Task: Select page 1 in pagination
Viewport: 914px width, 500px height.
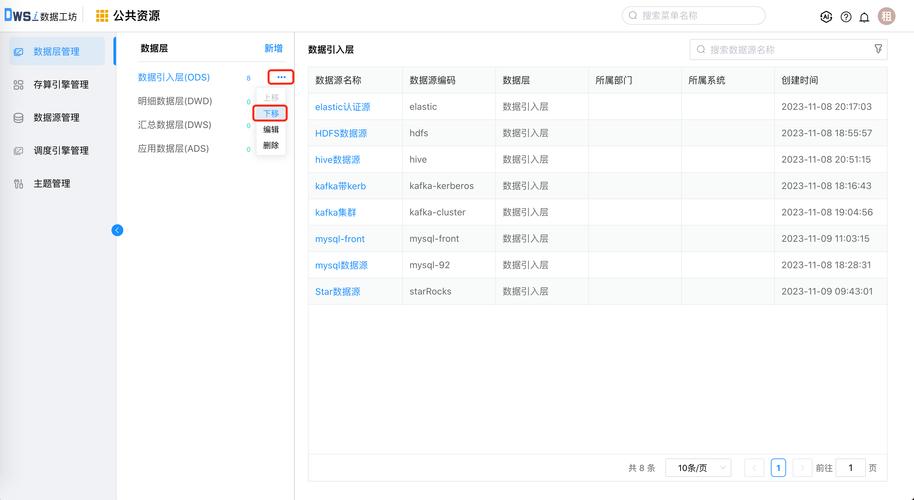Action: [x=778, y=468]
